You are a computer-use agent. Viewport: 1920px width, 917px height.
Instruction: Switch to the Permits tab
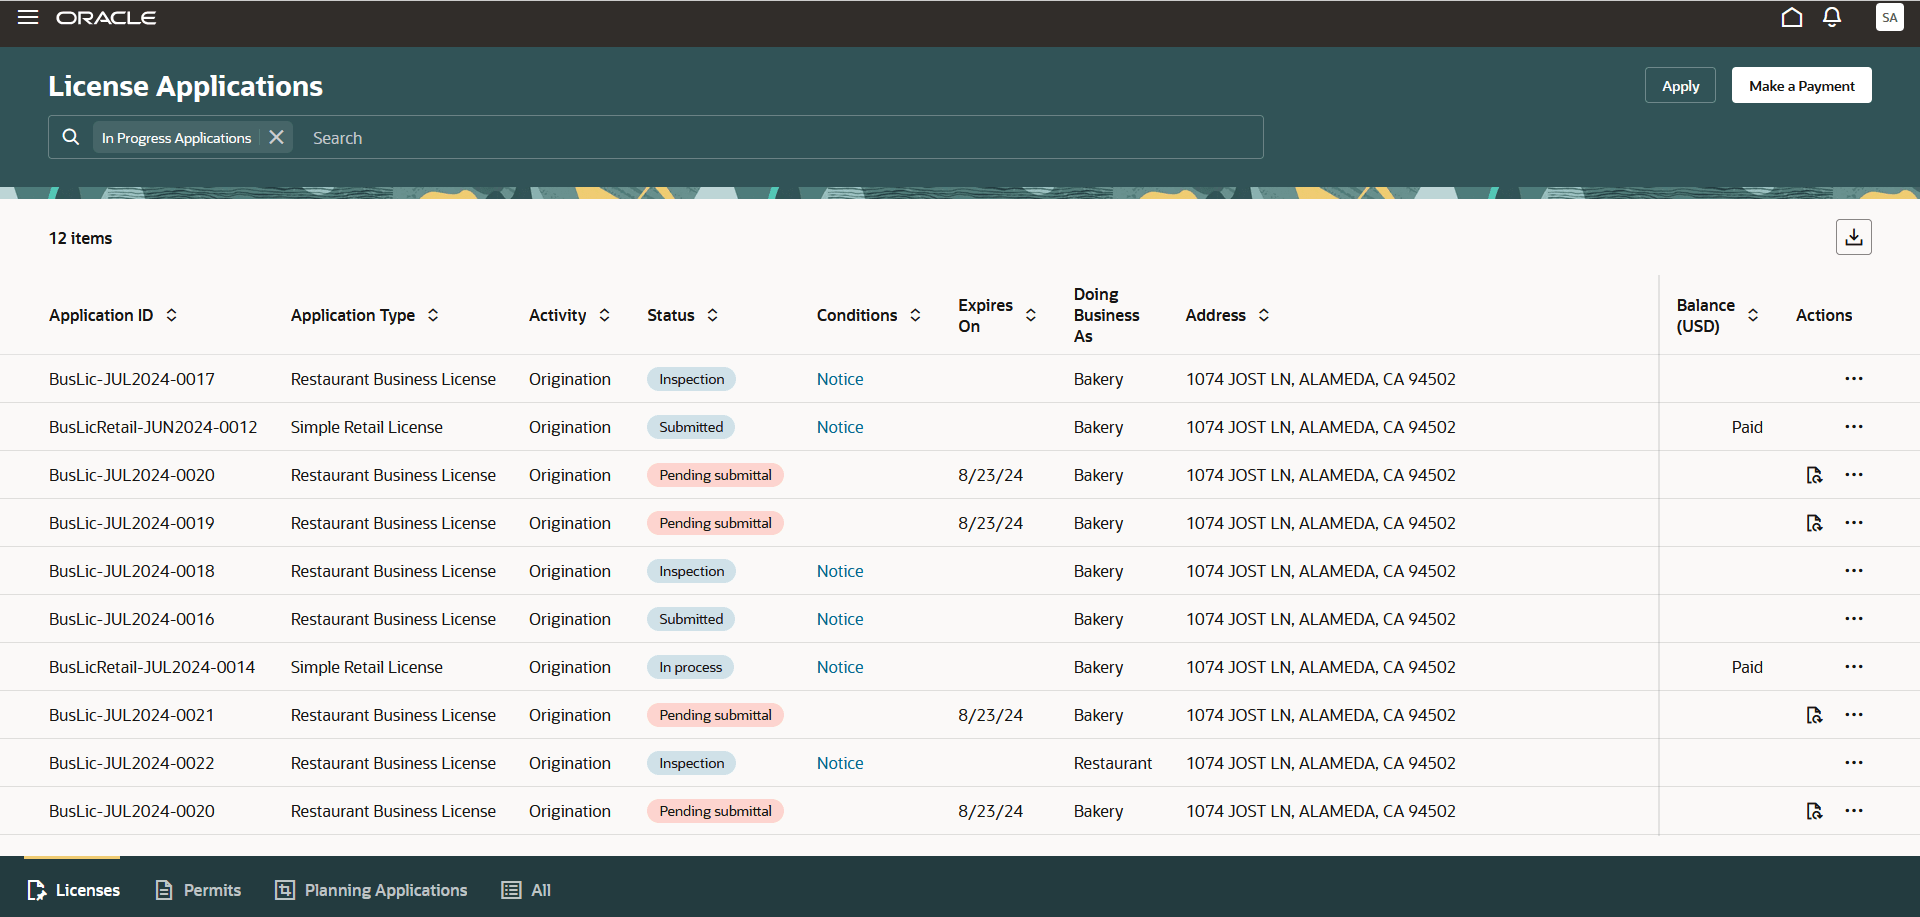[x=198, y=890]
